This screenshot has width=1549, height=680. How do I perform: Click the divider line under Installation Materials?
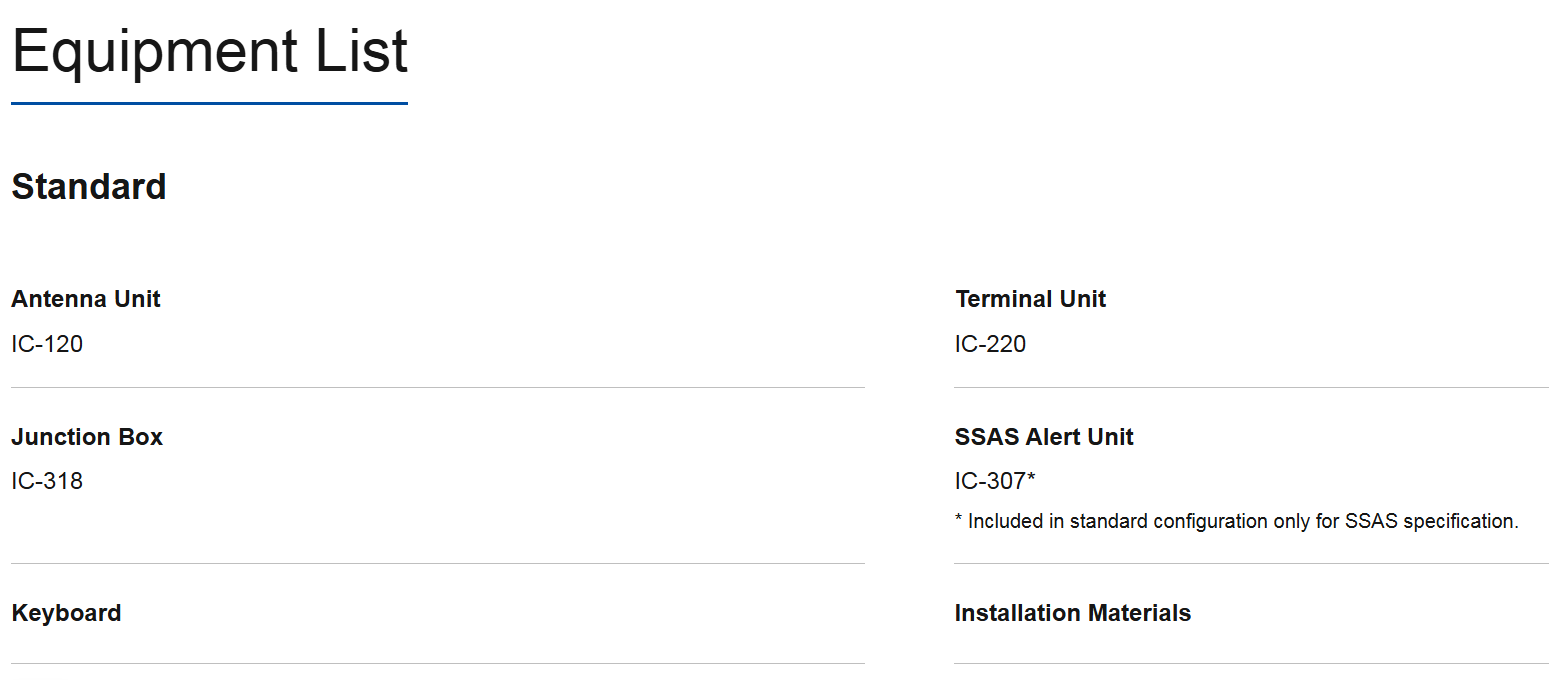1250,663
